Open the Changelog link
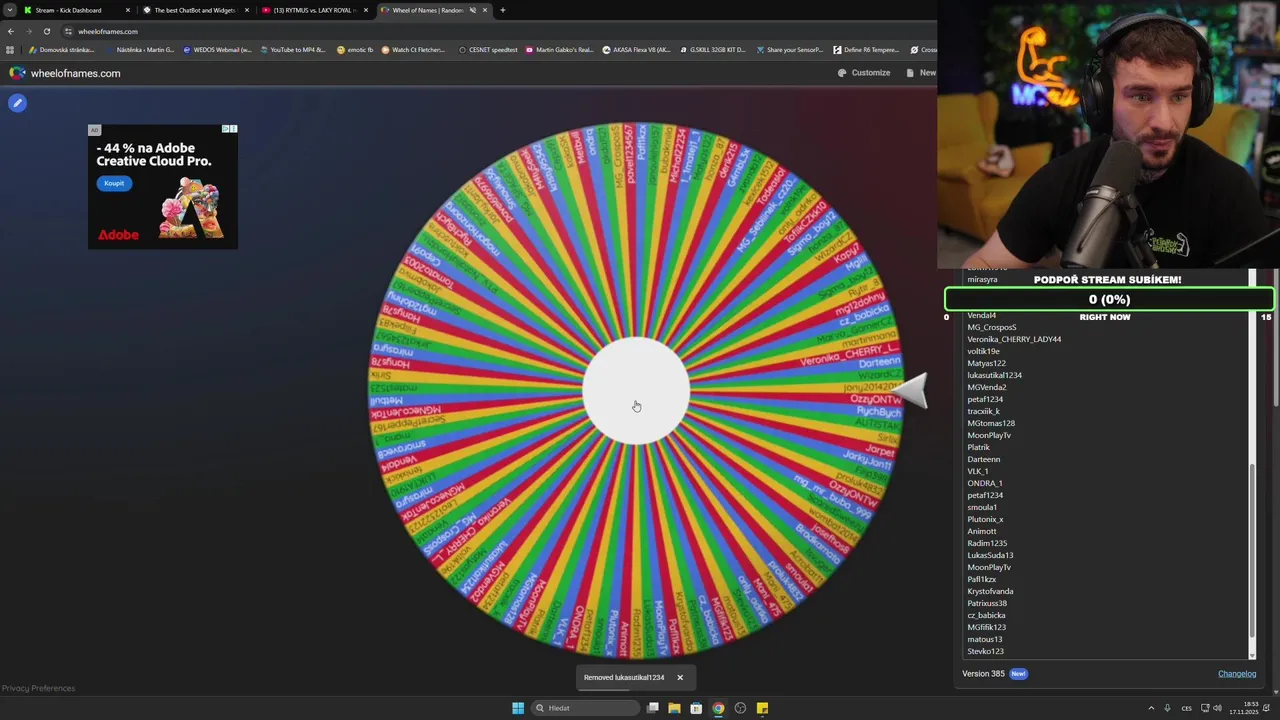 pyautogui.click(x=1237, y=674)
